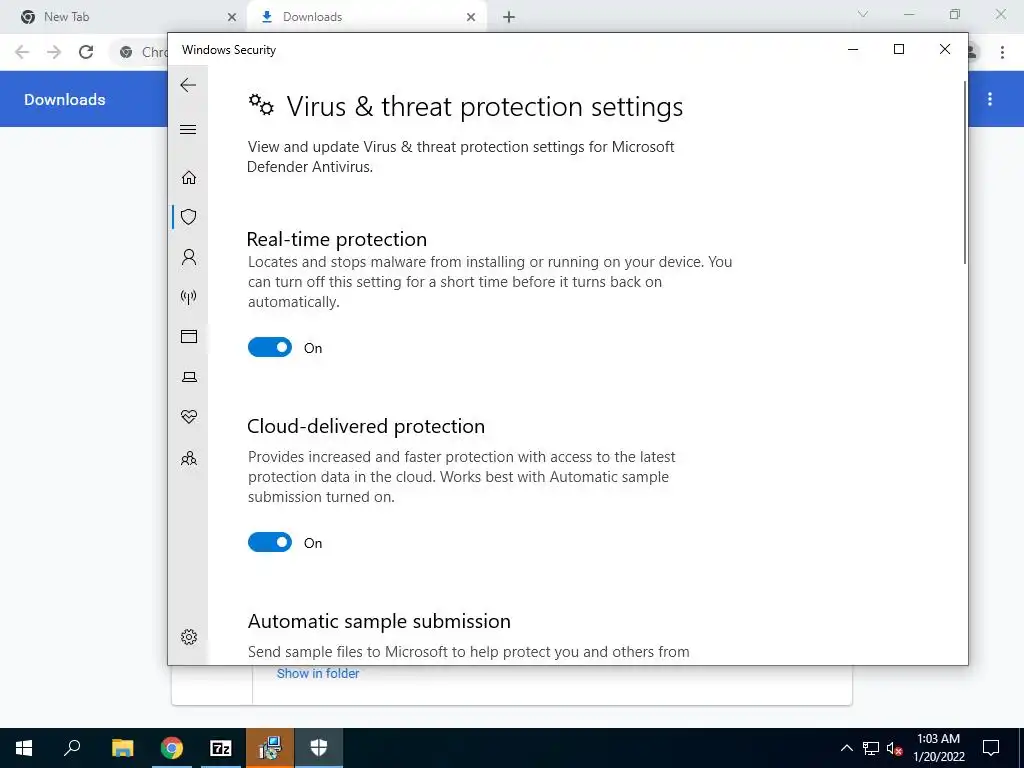Close the New Tab browser tab

pos(232,17)
